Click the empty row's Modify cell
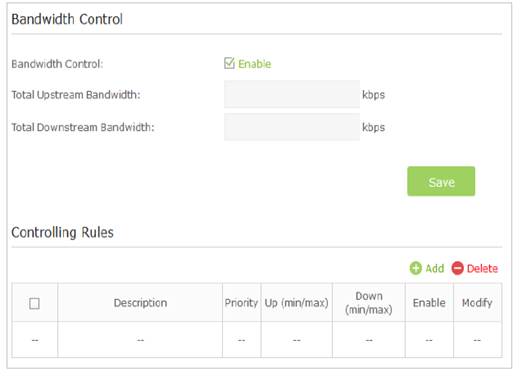The image size is (522, 376). tap(477, 340)
